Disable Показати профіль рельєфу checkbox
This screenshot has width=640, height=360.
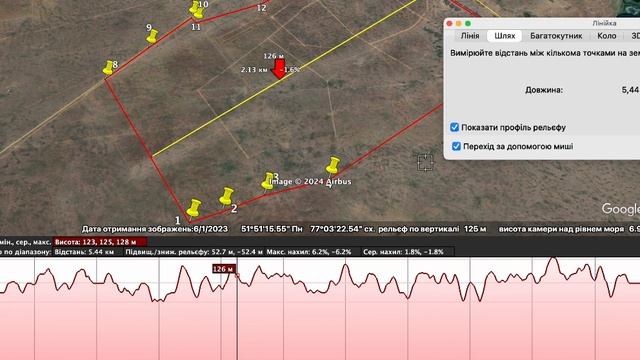pyautogui.click(x=454, y=127)
